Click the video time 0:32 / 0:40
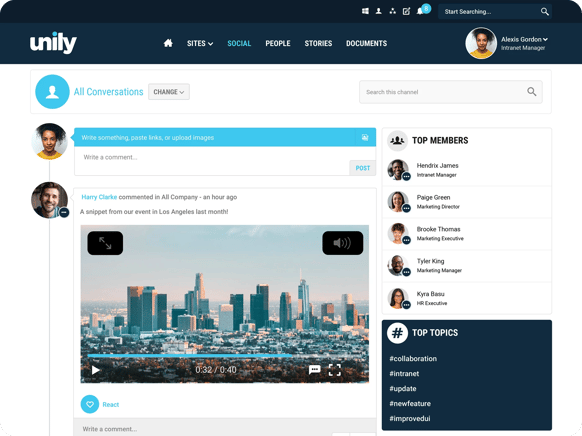Screen dimensions: 582x436 [216, 370]
